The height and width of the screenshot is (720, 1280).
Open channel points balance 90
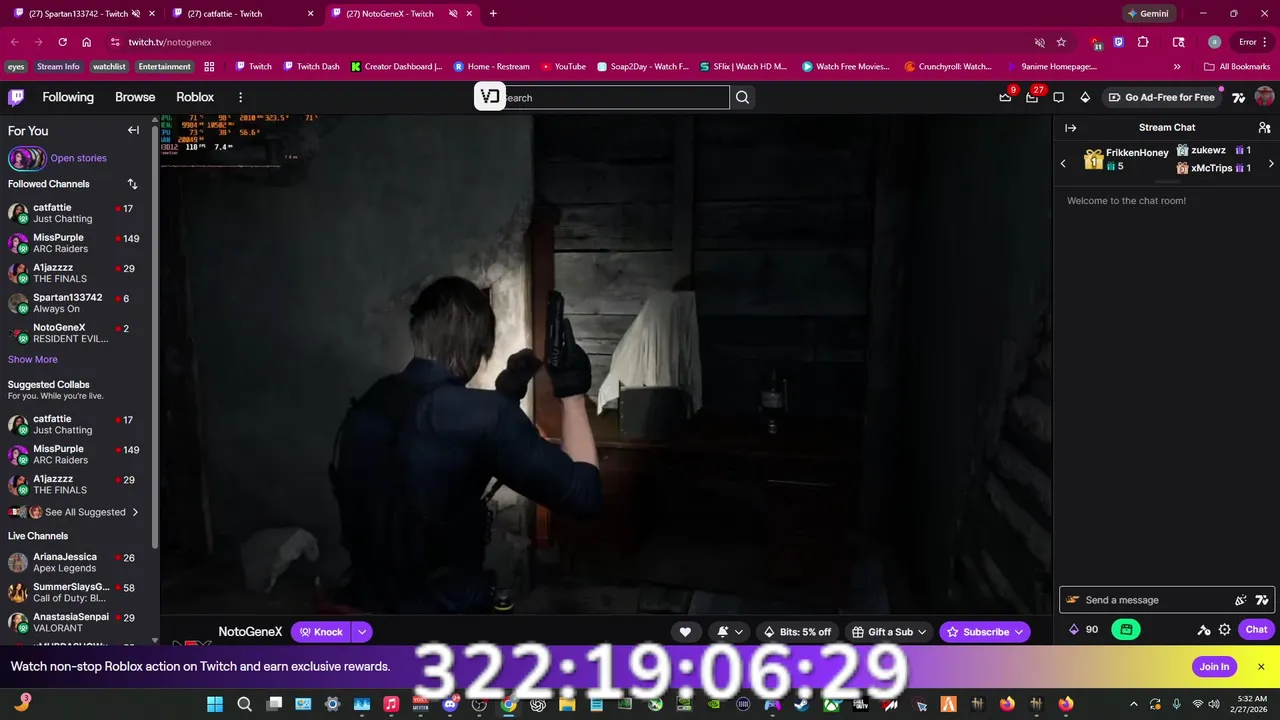point(1084,629)
